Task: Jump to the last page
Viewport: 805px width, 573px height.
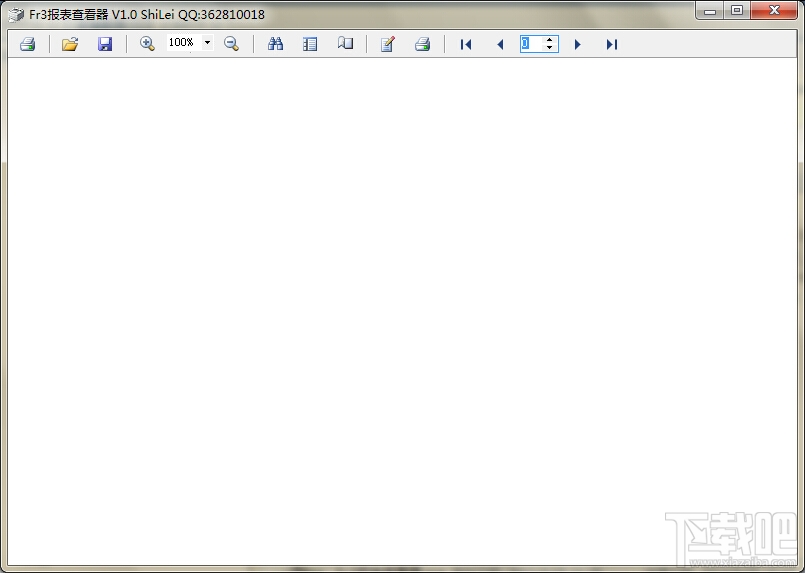Action: coord(611,45)
